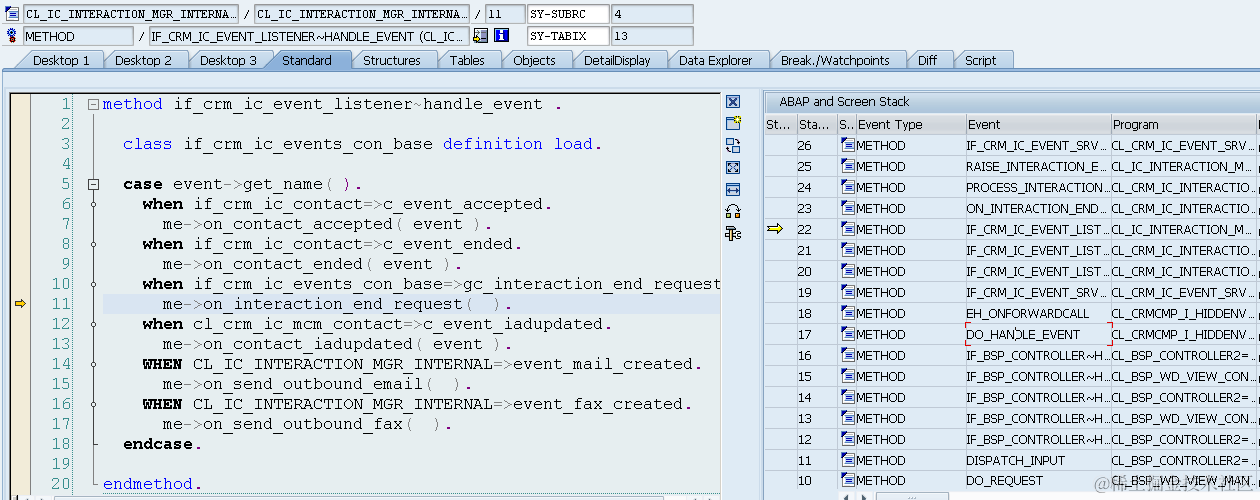Click ABAP and Screen Stack title bar

(x=1011, y=101)
